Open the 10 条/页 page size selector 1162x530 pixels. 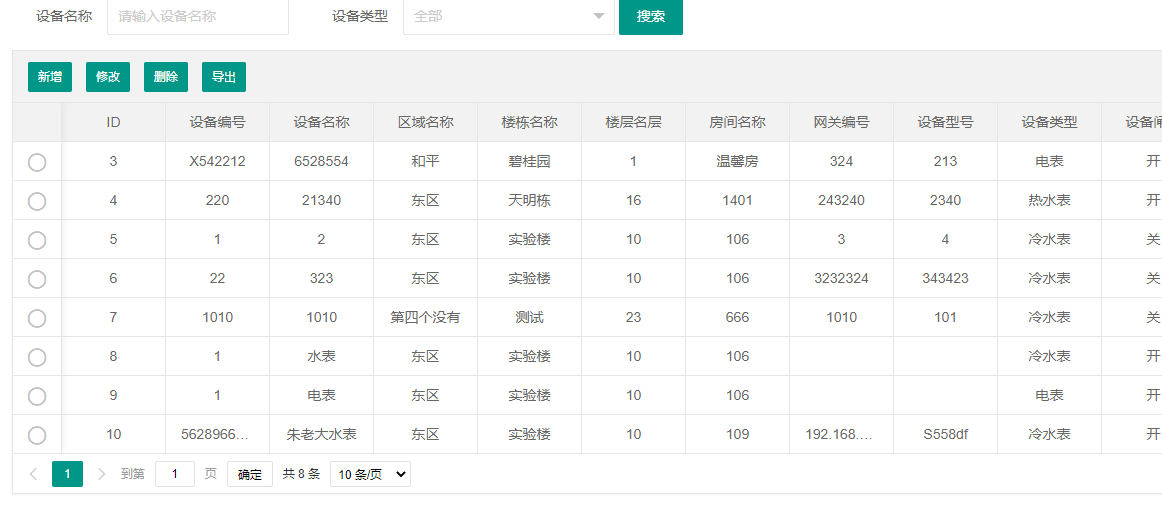[370, 474]
